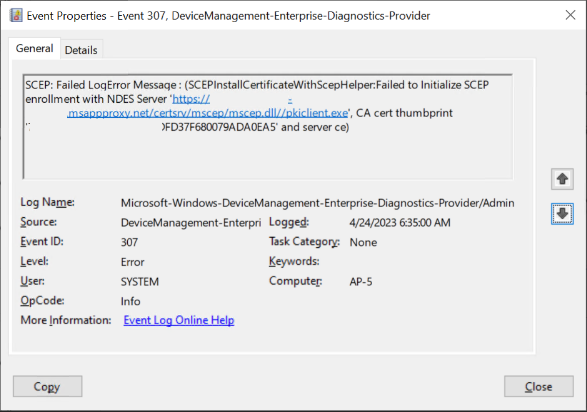The height and width of the screenshot is (412, 587).
Task: Click the OpCode value Info
Action: click(x=130, y=301)
